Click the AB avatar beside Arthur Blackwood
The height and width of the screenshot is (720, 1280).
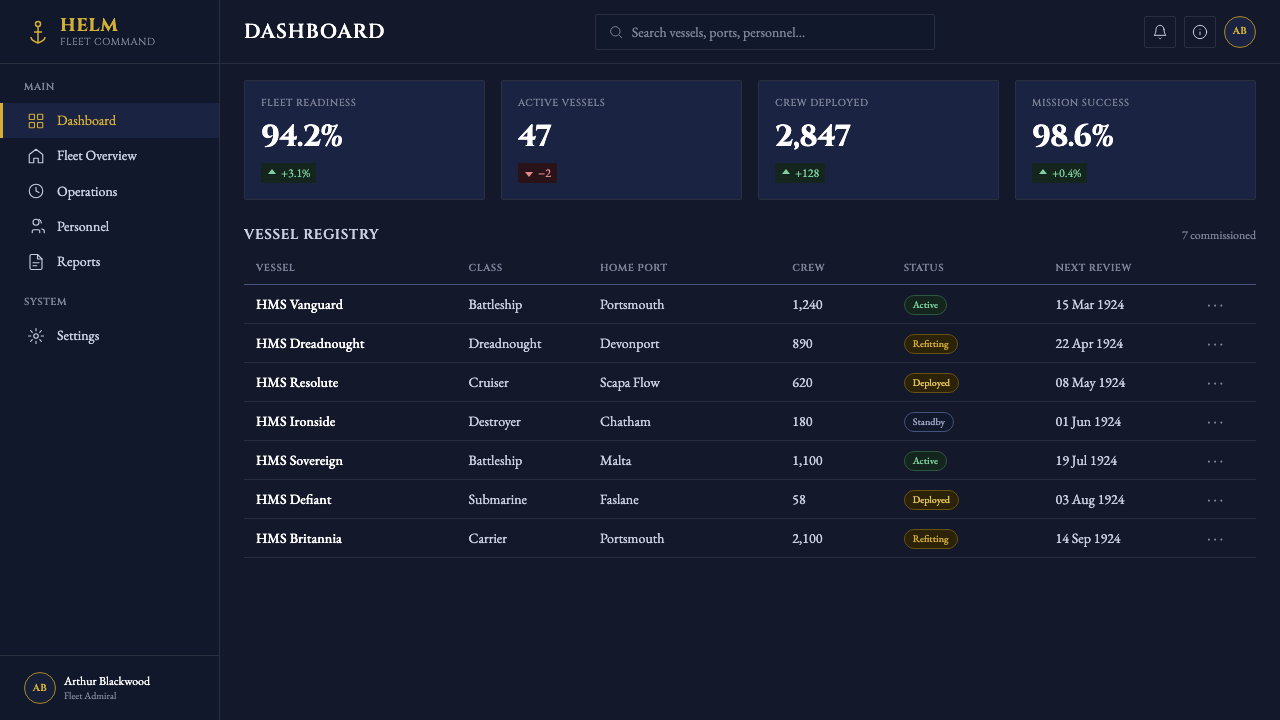pos(40,688)
